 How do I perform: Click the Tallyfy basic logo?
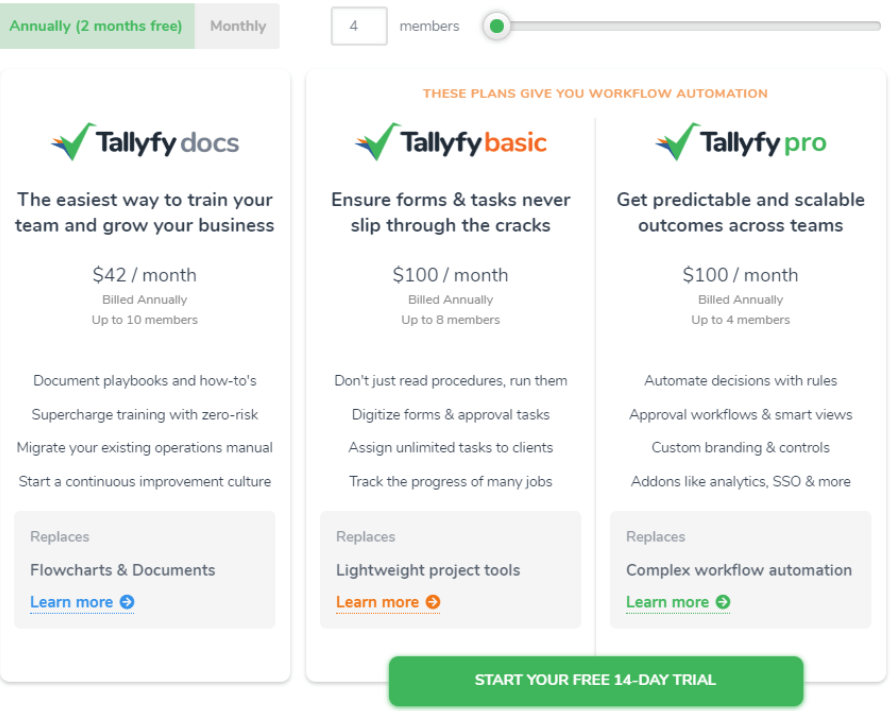point(451,142)
